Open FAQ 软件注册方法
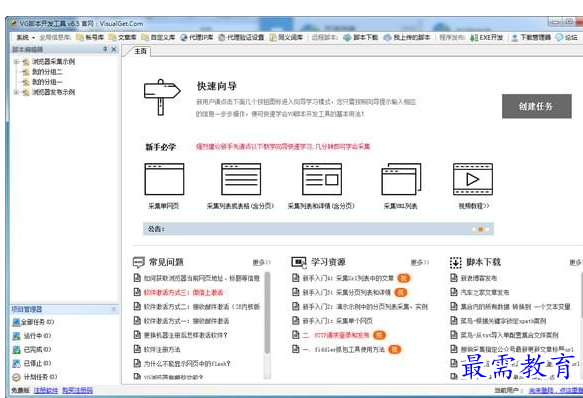Image resolution: width=583 pixels, height=398 pixels. [162, 349]
